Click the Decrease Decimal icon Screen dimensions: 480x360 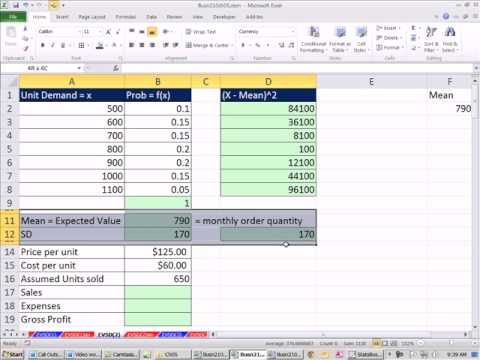291,45
